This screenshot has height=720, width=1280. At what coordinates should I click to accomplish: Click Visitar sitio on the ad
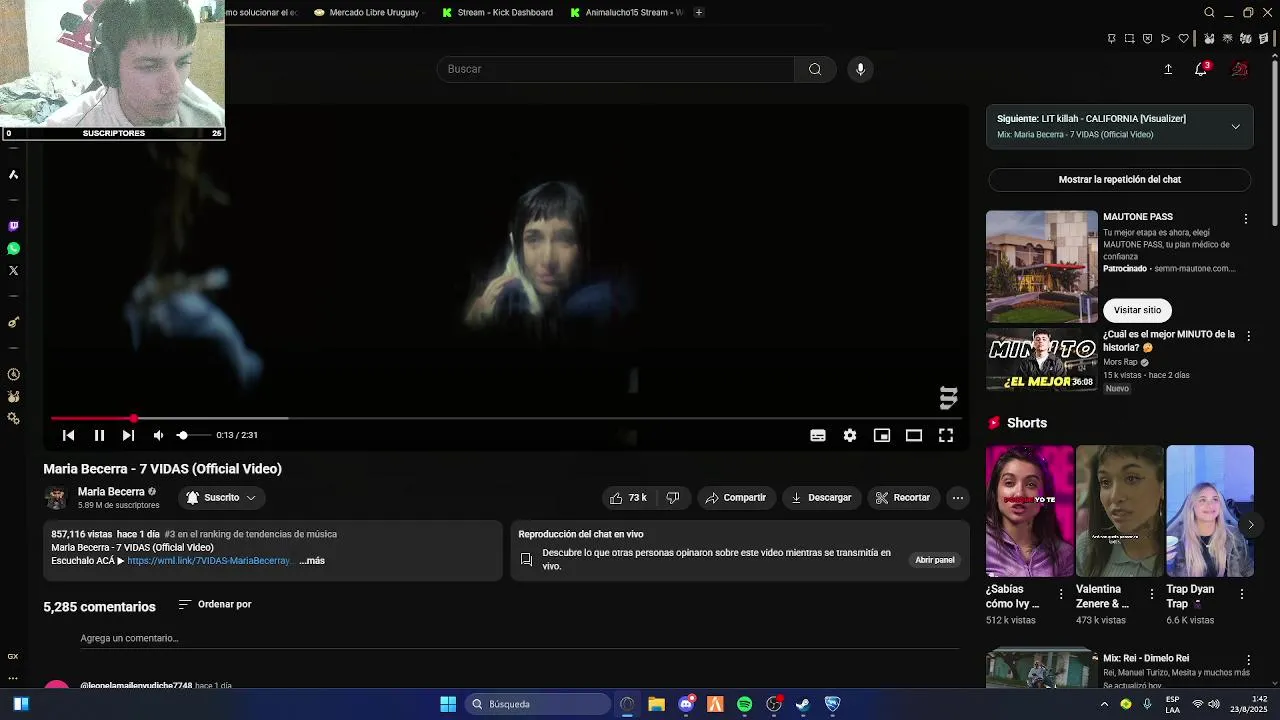click(1137, 310)
